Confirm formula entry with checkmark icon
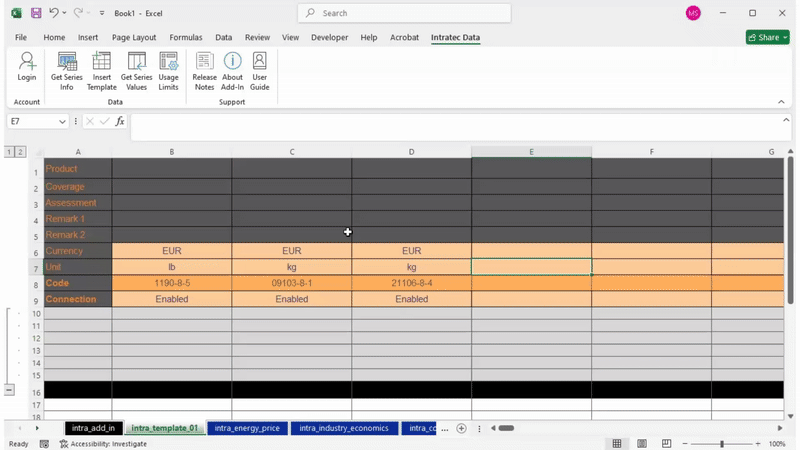The height and width of the screenshot is (450, 800). 105,121
